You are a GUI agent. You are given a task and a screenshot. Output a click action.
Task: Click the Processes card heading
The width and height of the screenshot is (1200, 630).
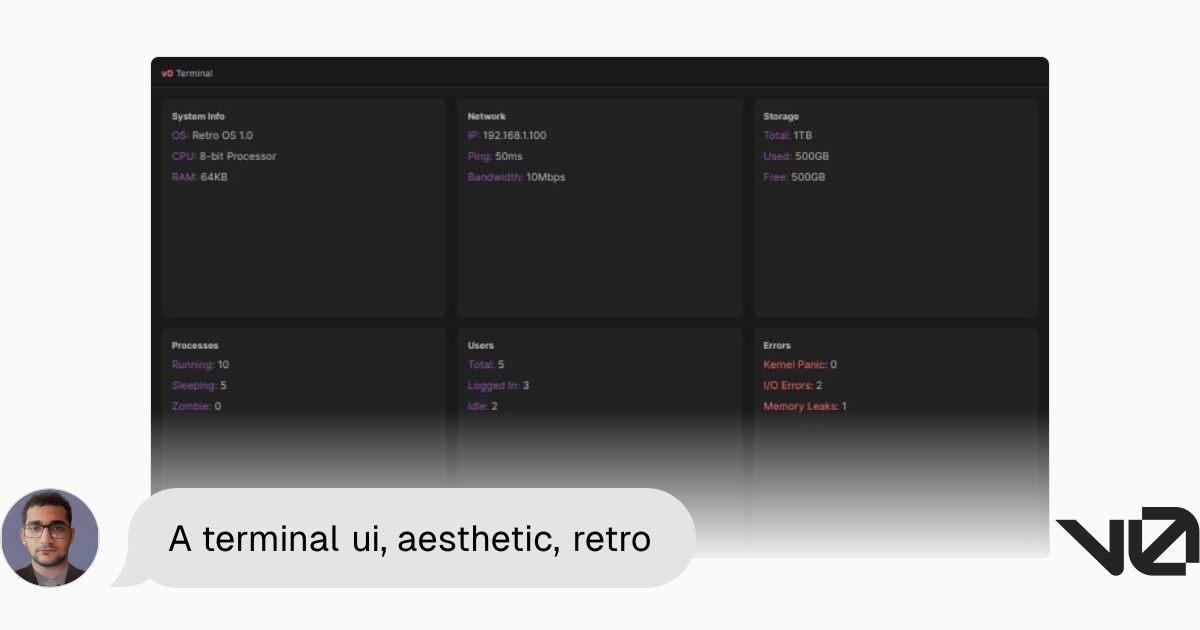pyautogui.click(x=195, y=345)
